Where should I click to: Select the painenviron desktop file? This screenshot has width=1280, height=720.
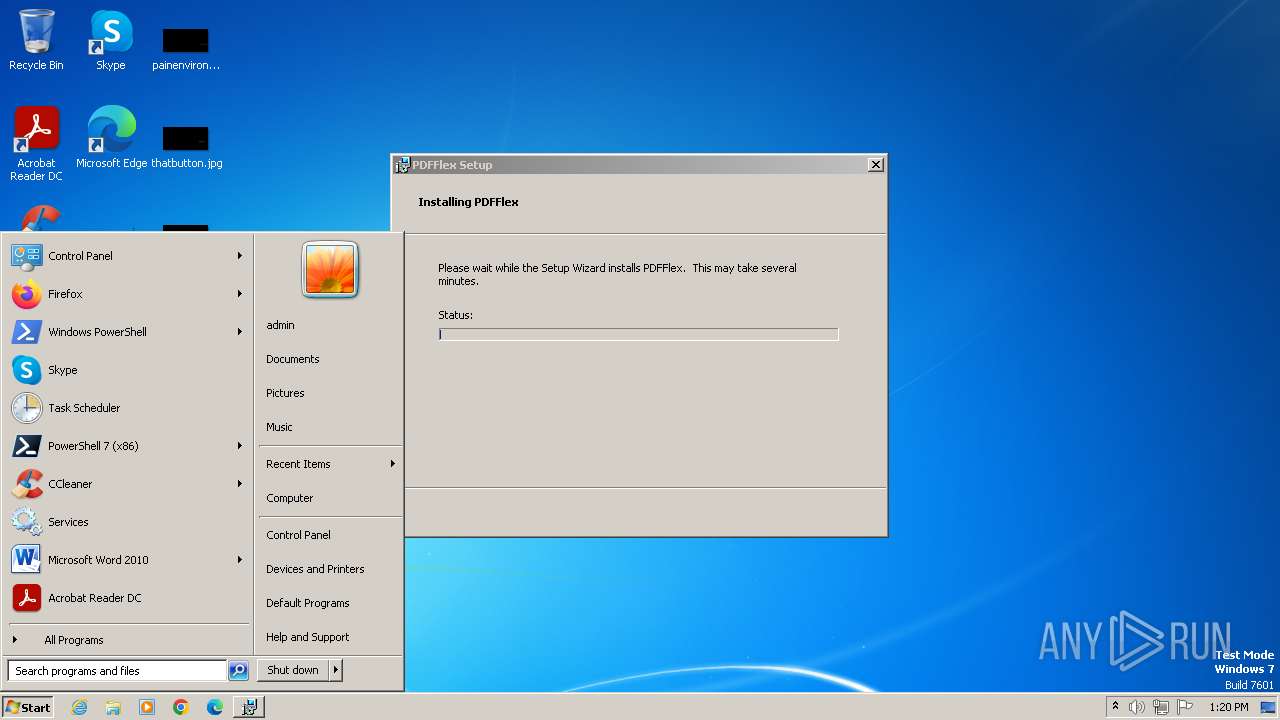coord(186,48)
